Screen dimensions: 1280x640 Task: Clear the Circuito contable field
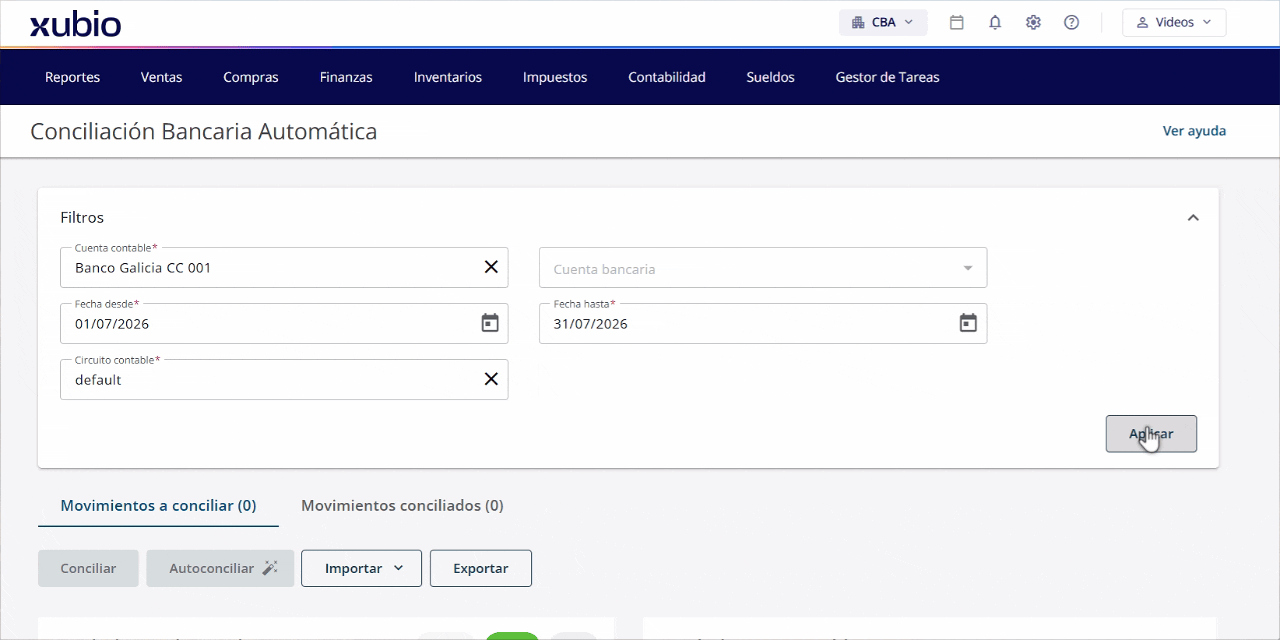pos(491,379)
